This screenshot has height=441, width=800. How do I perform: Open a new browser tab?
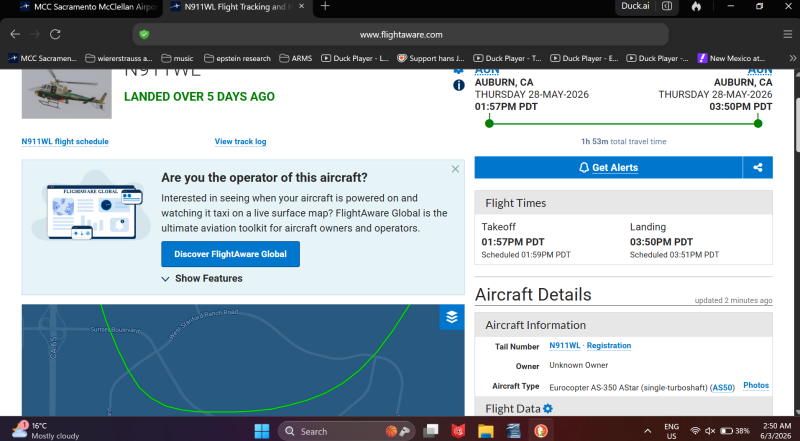pyautogui.click(x=324, y=7)
